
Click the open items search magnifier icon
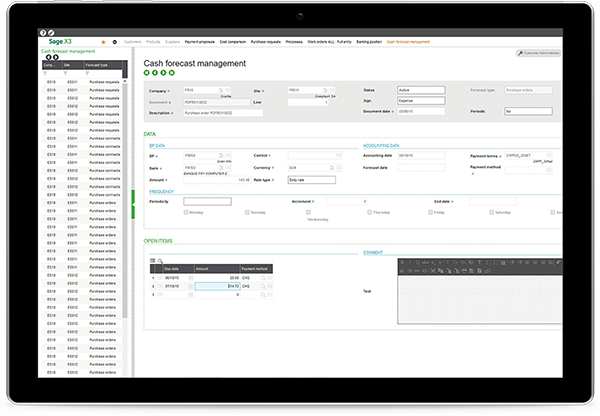tap(160, 261)
